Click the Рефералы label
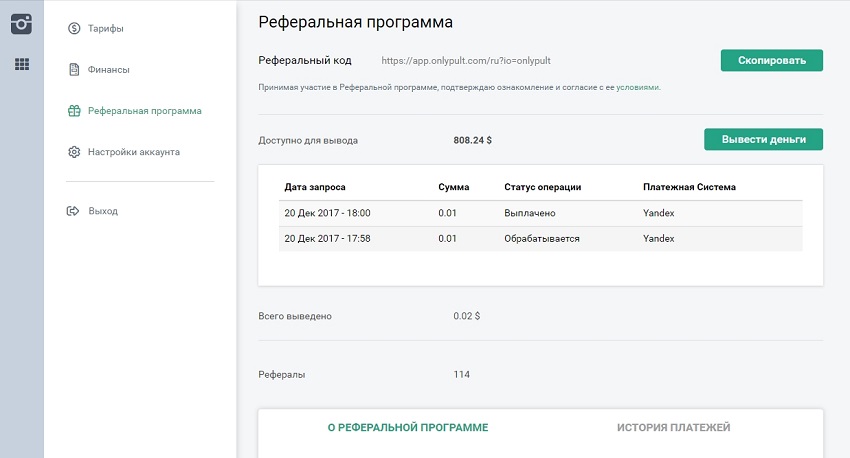Image resolution: width=850 pixels, height=458 pixels. 281,375
